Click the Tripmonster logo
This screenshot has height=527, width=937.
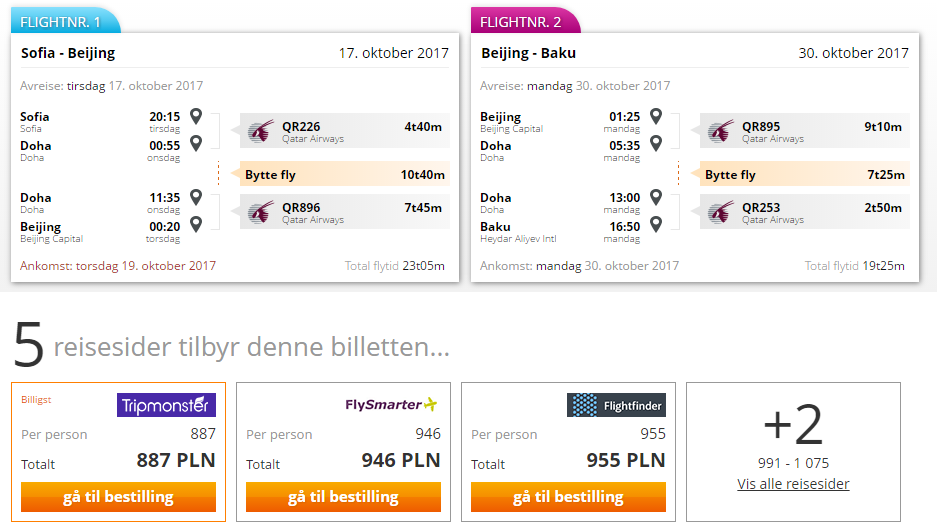click(x=166, y=405)
